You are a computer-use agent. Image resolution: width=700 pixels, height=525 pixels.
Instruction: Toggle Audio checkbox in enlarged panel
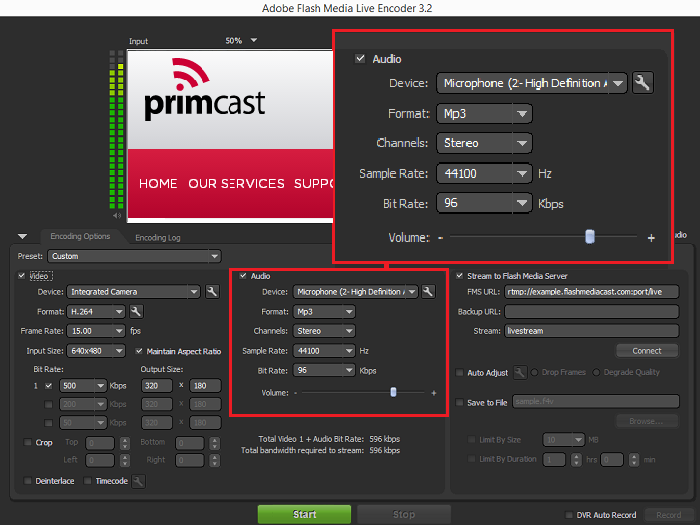(360, 58)
